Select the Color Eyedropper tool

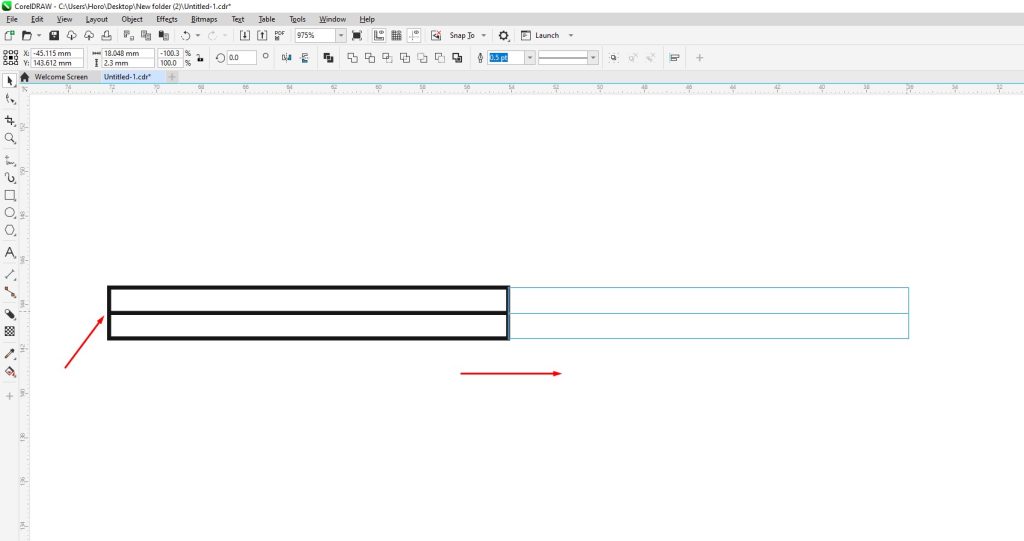tap(10, 353)
